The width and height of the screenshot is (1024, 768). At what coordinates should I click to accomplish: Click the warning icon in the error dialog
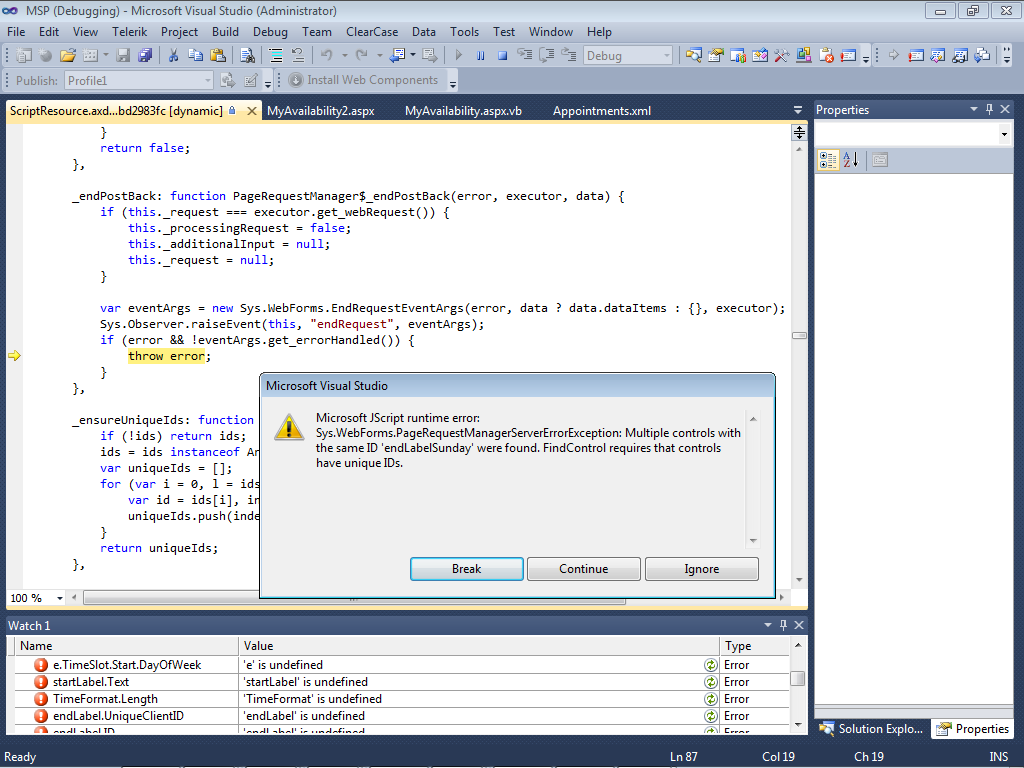tap(290, 427)
